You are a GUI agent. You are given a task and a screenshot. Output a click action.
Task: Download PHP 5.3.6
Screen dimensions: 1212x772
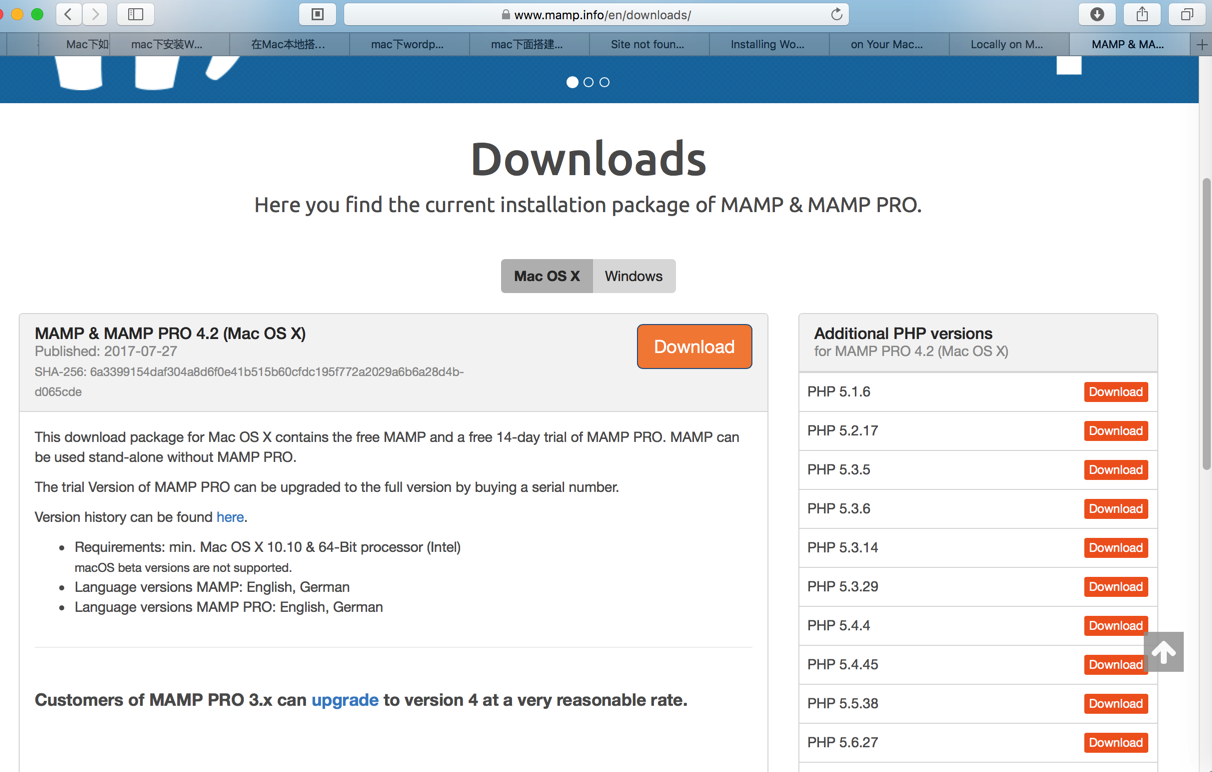click(1116, 509)
